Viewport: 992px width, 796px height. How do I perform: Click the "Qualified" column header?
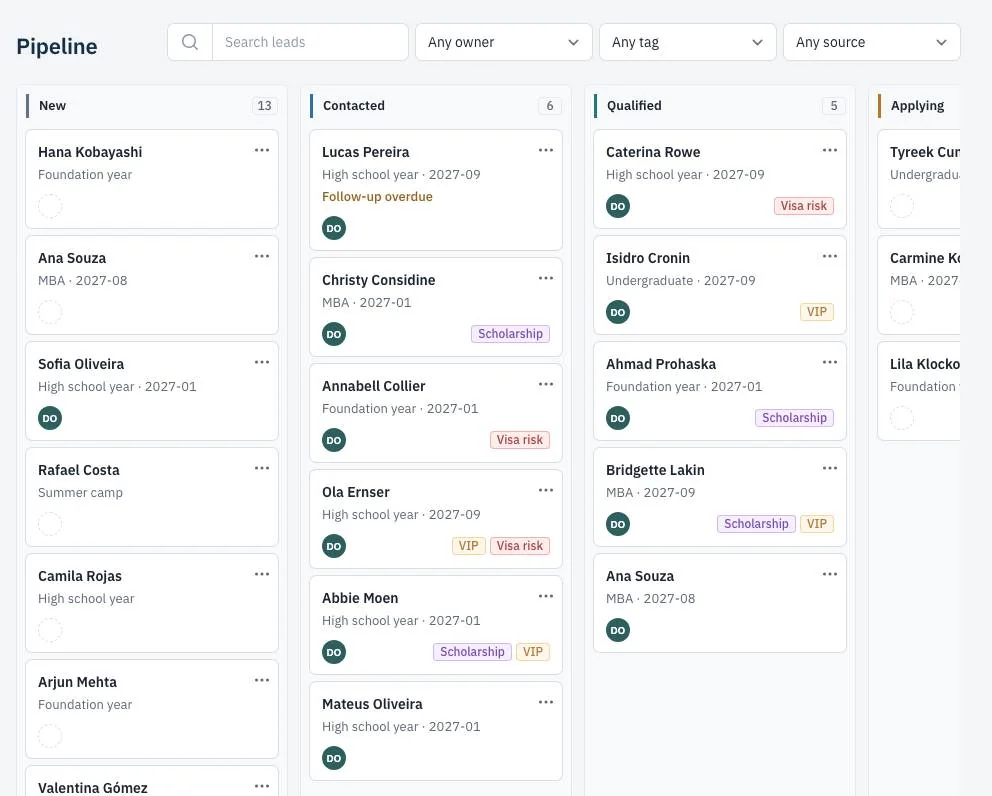[634, 106]
